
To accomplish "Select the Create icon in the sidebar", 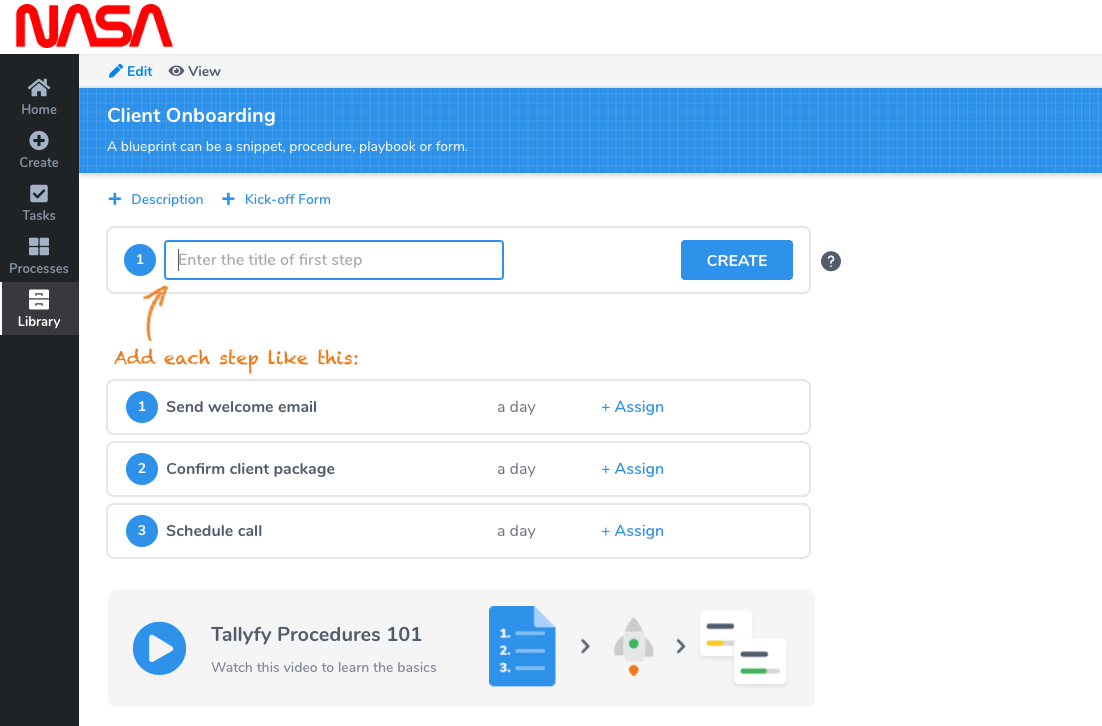I will tap(39, 150).
